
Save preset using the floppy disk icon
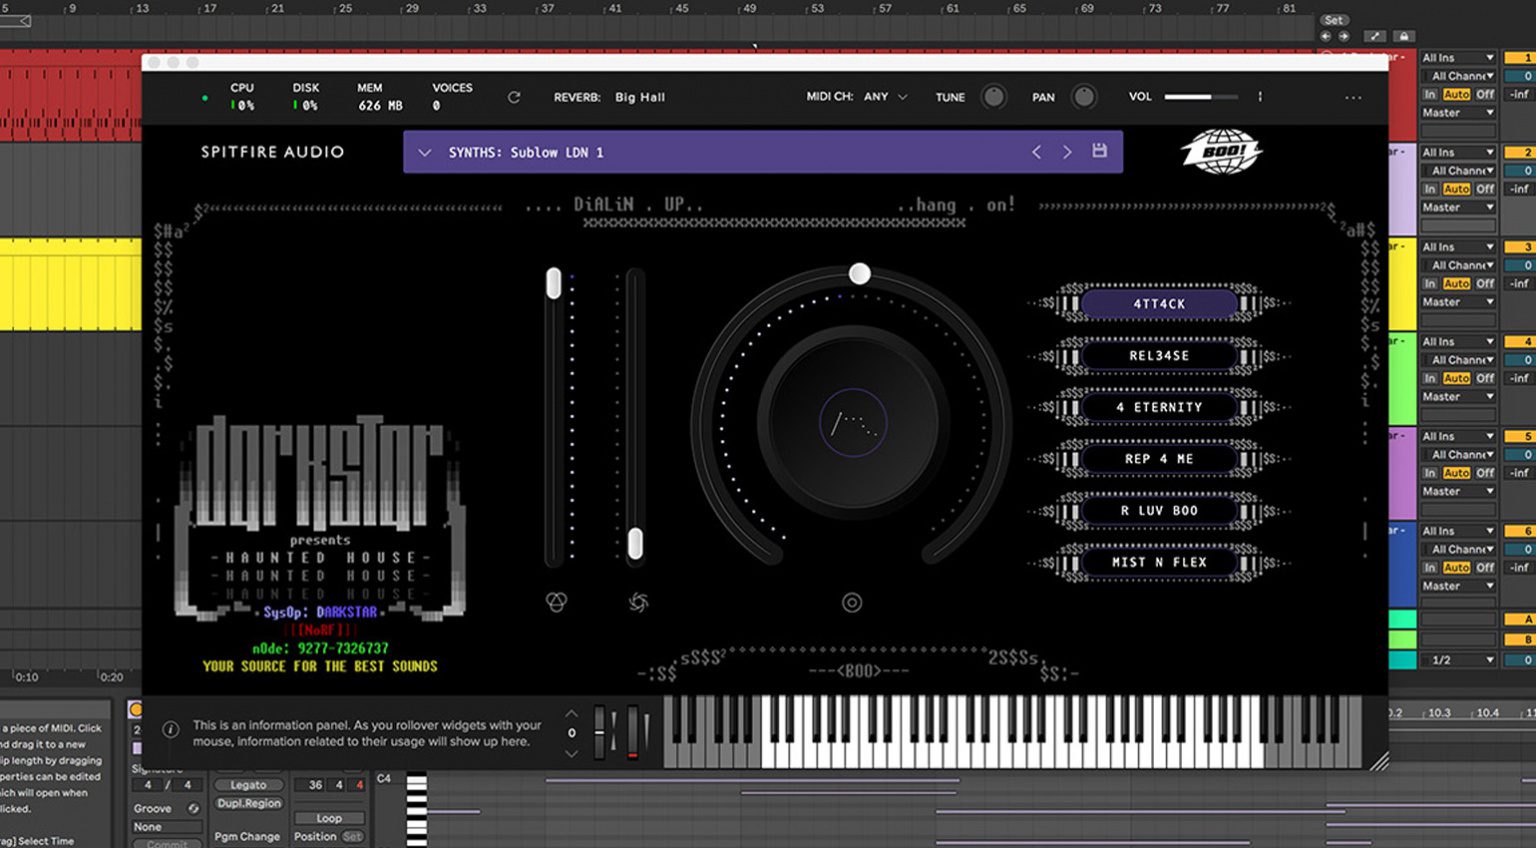point(1099,151)
